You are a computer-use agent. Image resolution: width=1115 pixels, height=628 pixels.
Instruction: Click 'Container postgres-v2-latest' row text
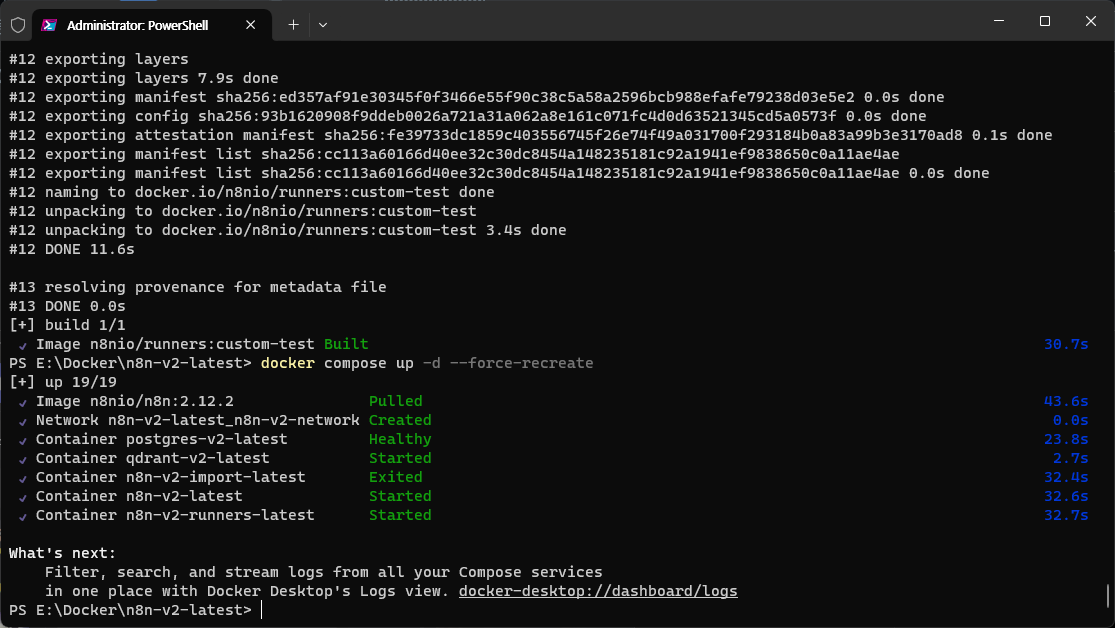(161, 440)
